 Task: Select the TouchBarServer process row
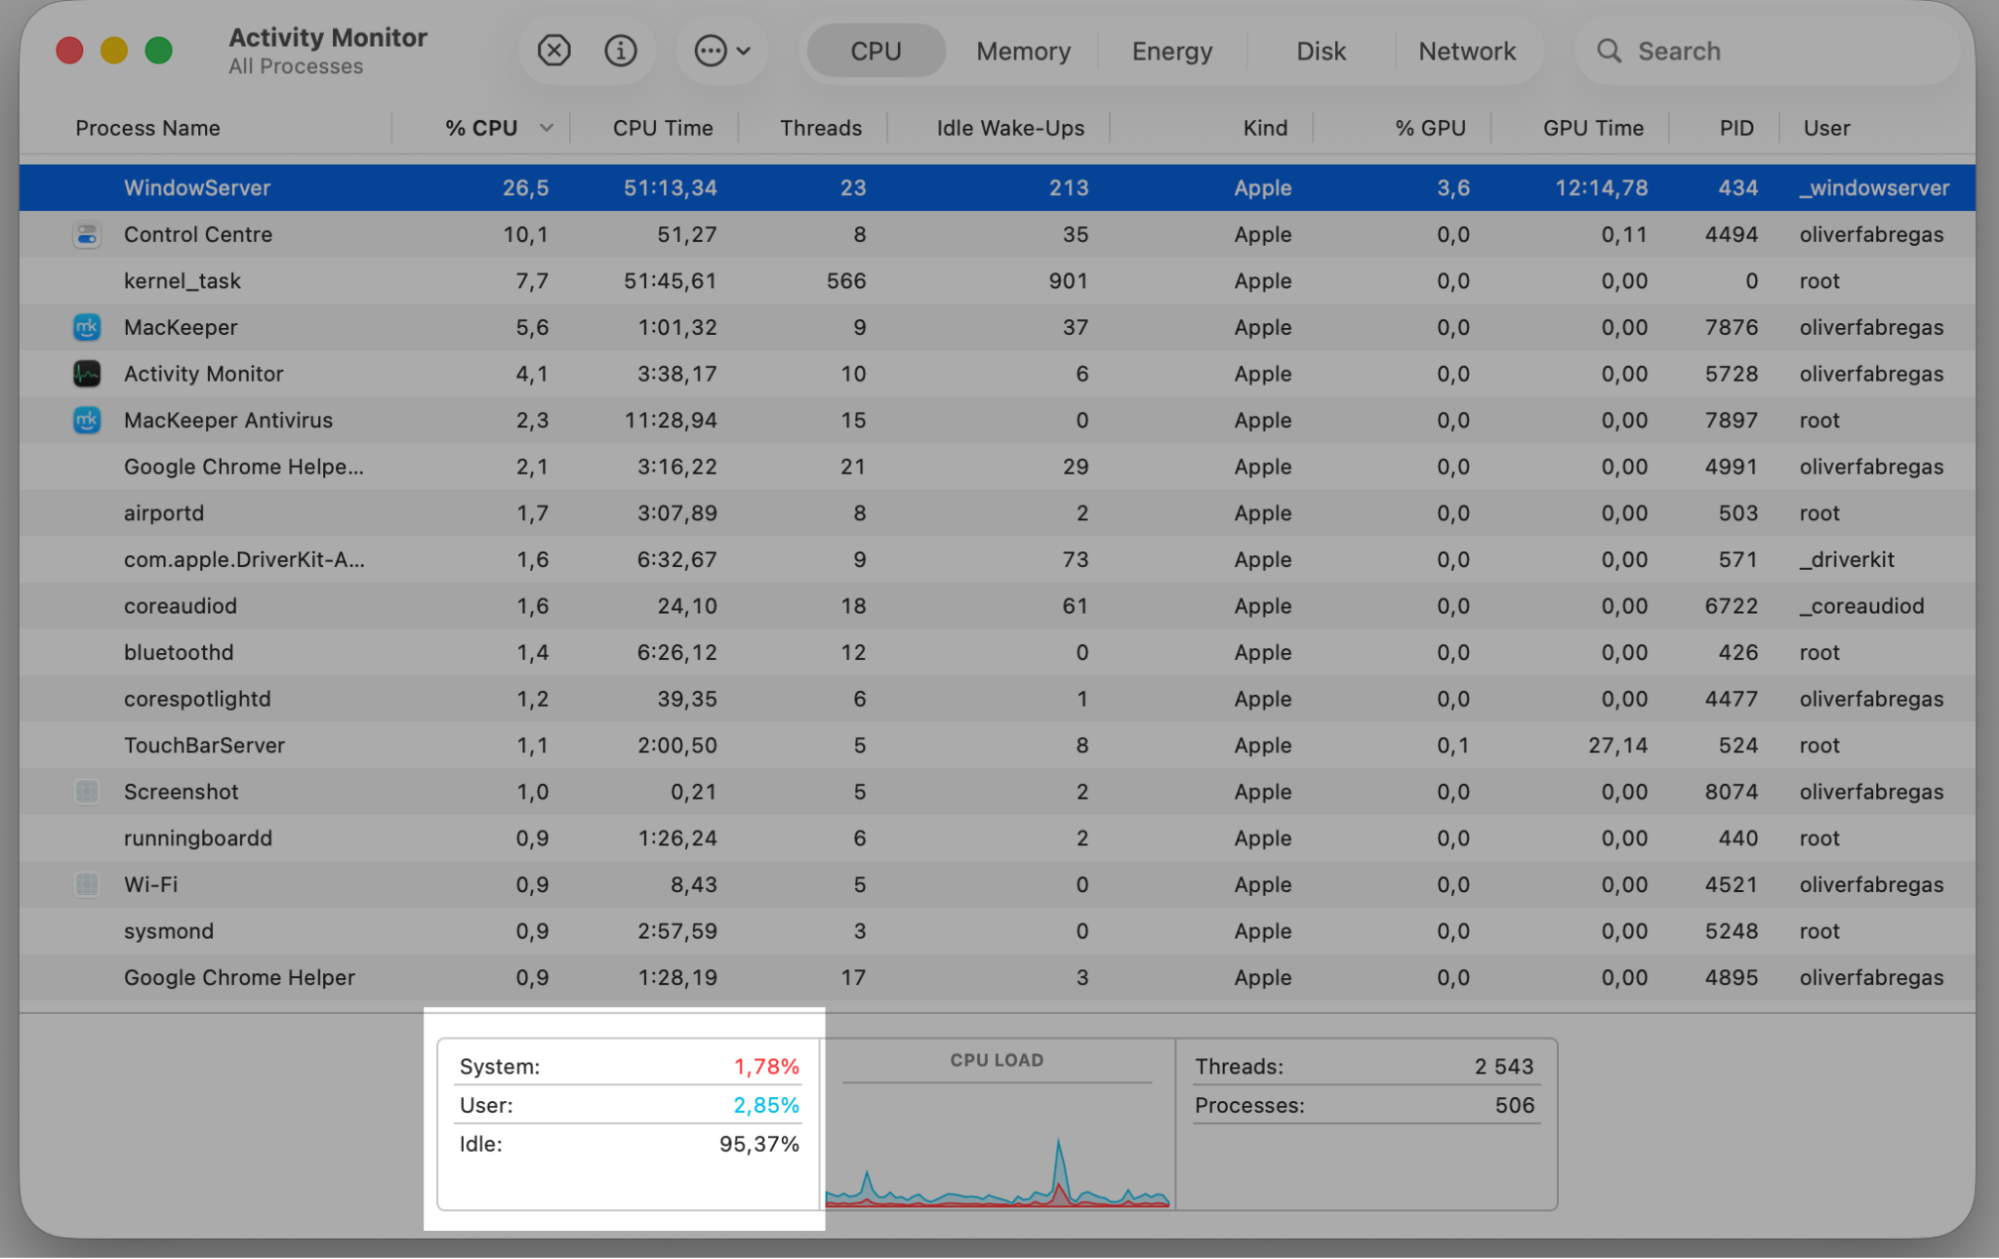pyautogui.click(x=997, y=746)
